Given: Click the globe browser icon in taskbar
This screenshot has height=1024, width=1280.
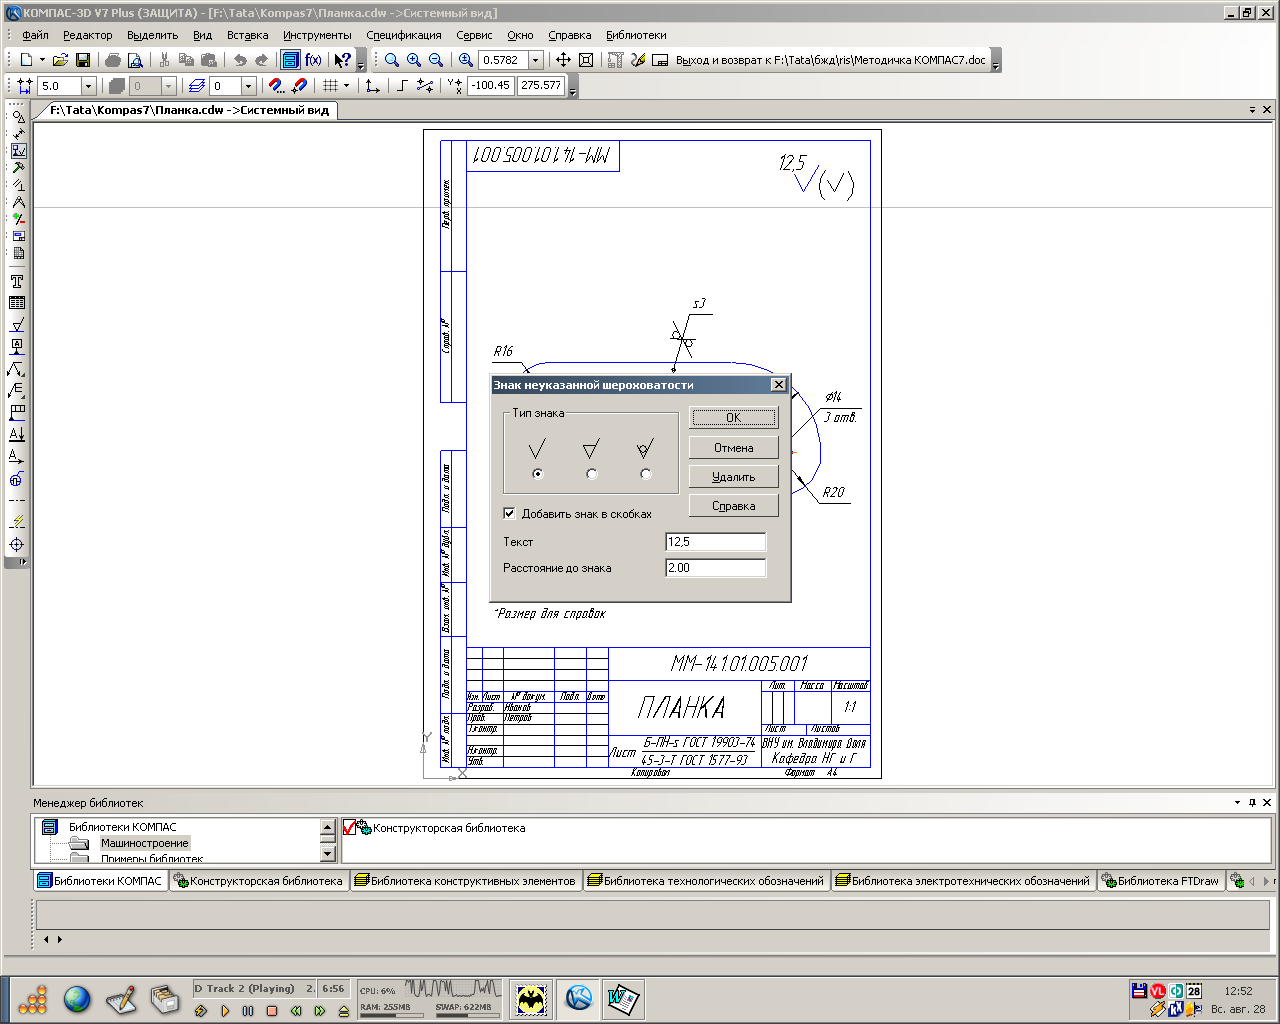Looking at the screenshot, I should (x=77, y=999).
